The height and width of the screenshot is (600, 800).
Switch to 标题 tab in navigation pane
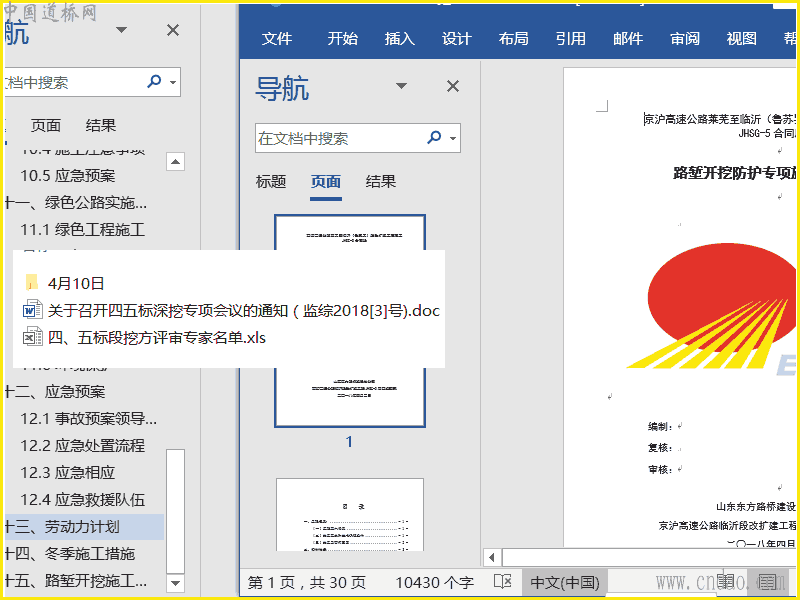click(x=271, y=182)
